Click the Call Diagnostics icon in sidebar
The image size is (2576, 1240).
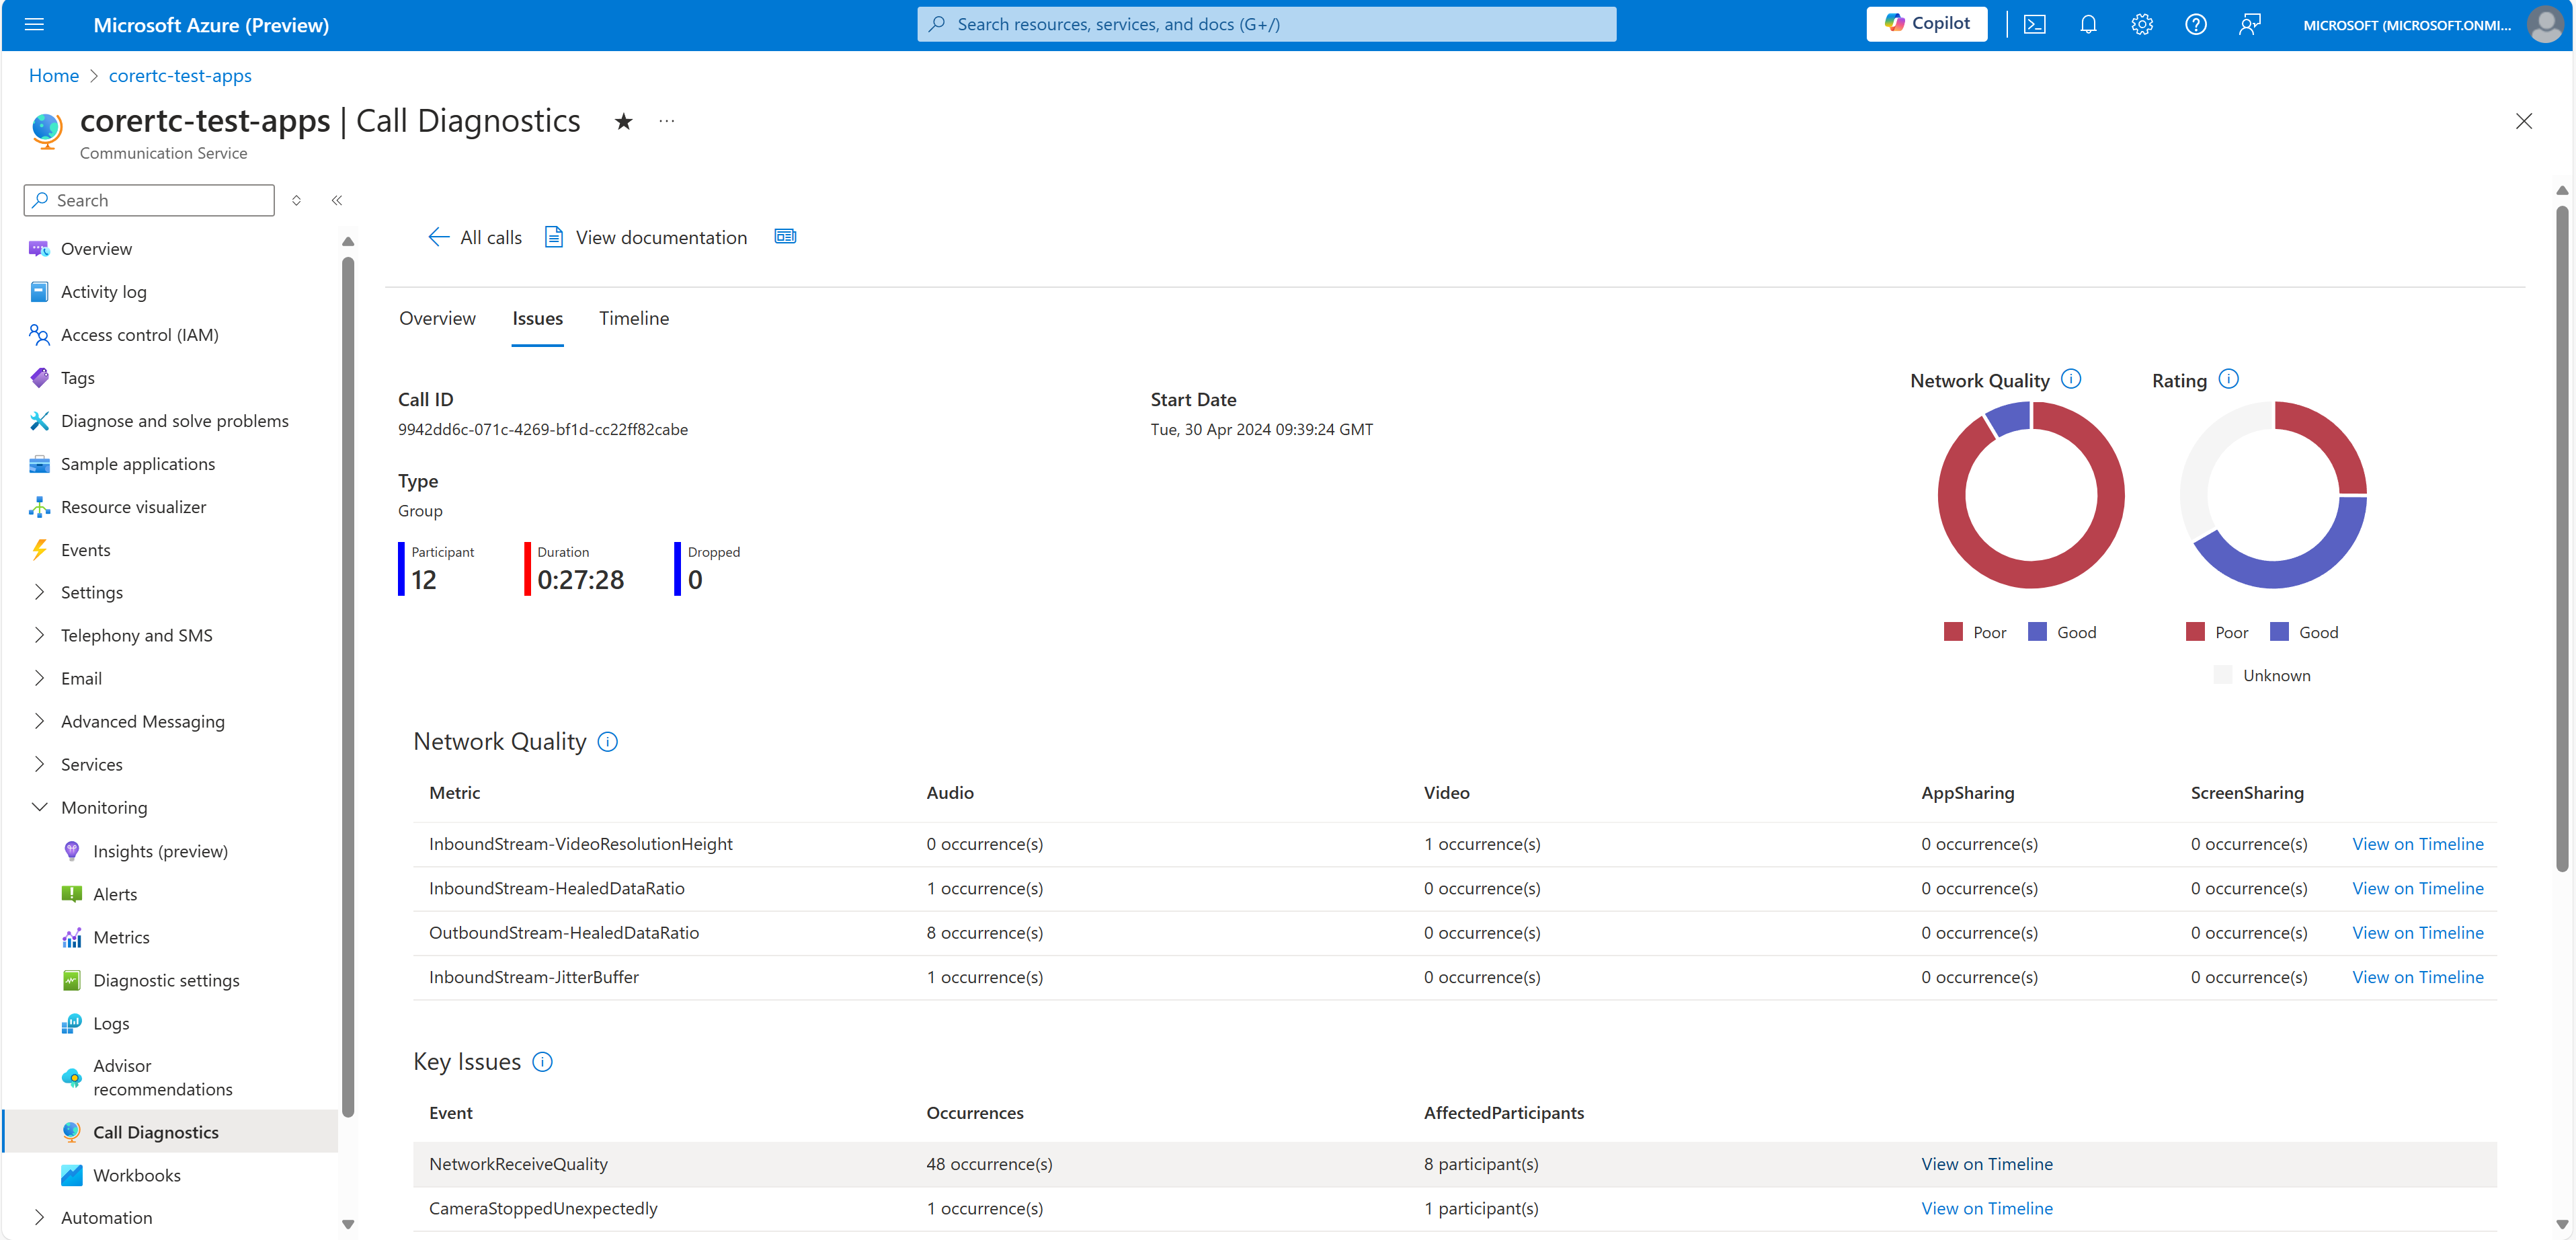[69, 1132]
